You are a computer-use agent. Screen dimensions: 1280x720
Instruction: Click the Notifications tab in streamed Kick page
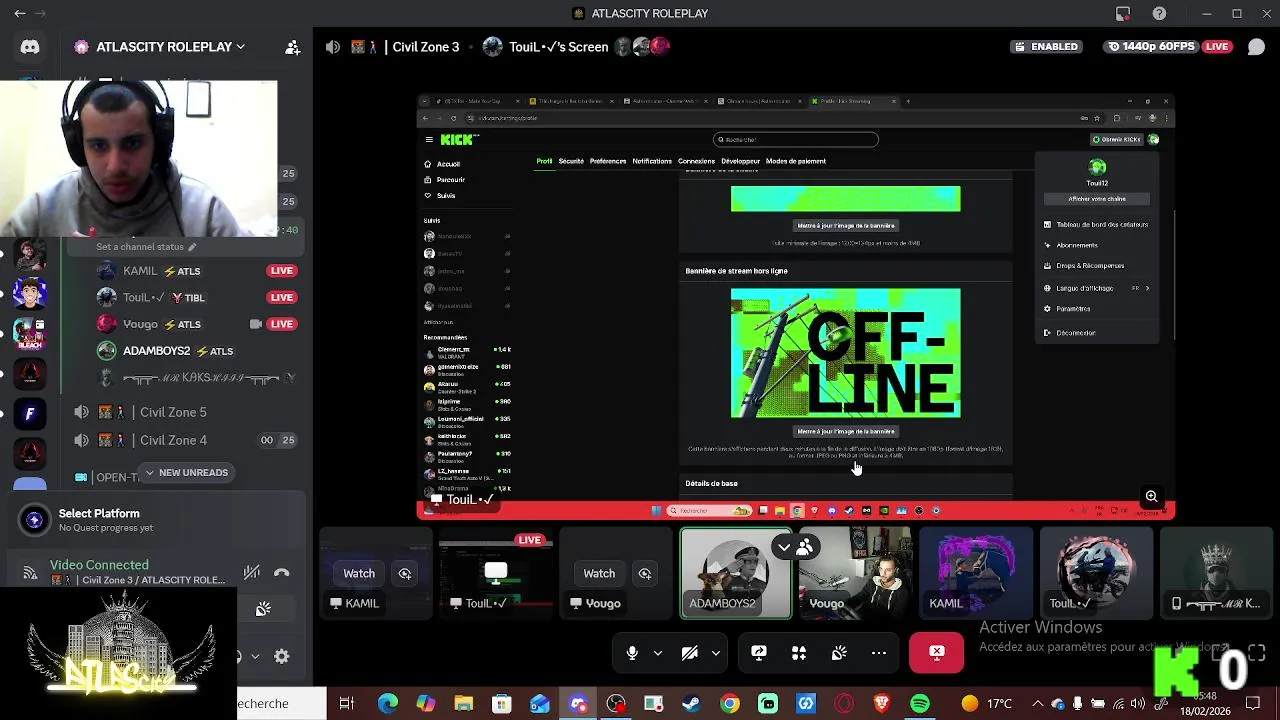pyautogui.click(x=652, y=161)
